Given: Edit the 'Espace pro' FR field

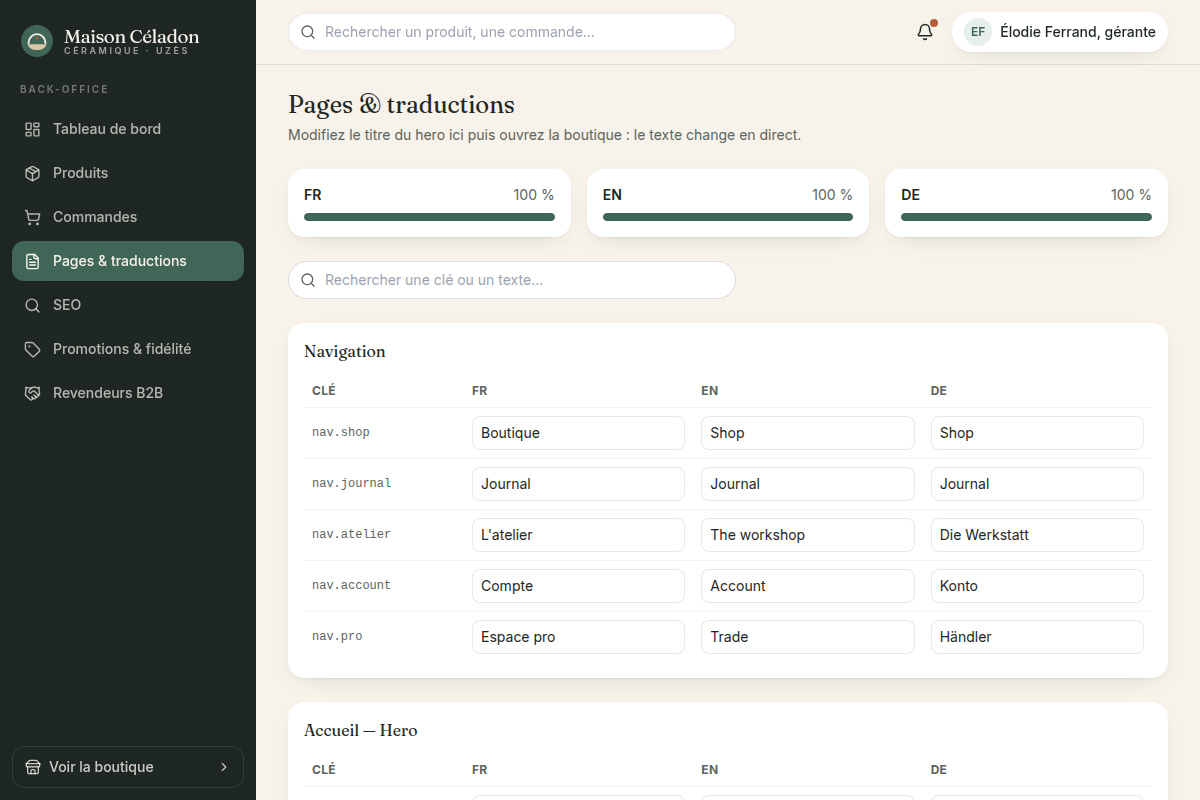Looking at the screenshot, I should point(578,637).
